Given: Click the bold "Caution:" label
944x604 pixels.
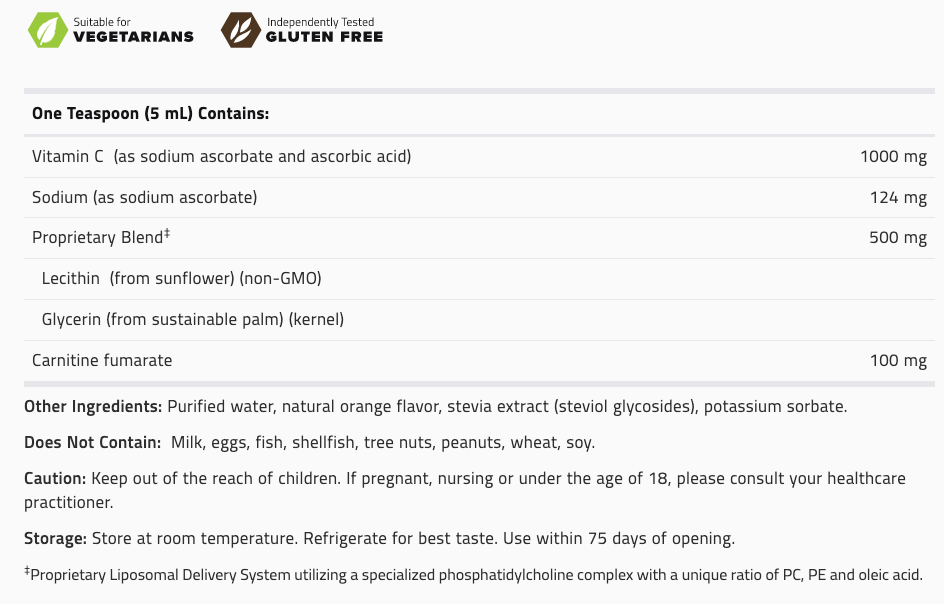Looking at the screenshot, I should coord(55,479).
